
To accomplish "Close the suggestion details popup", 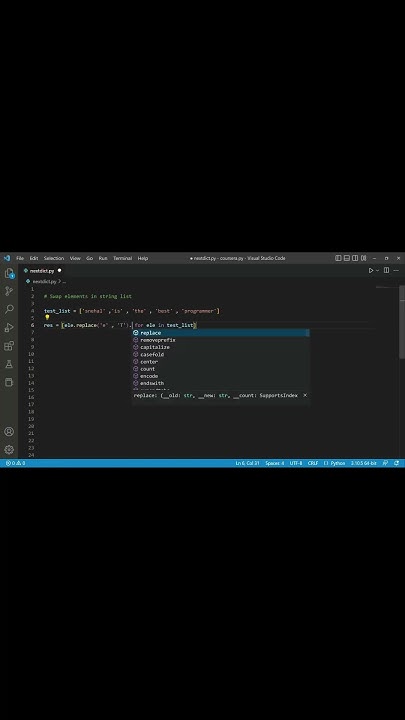I will click(305, 395).
